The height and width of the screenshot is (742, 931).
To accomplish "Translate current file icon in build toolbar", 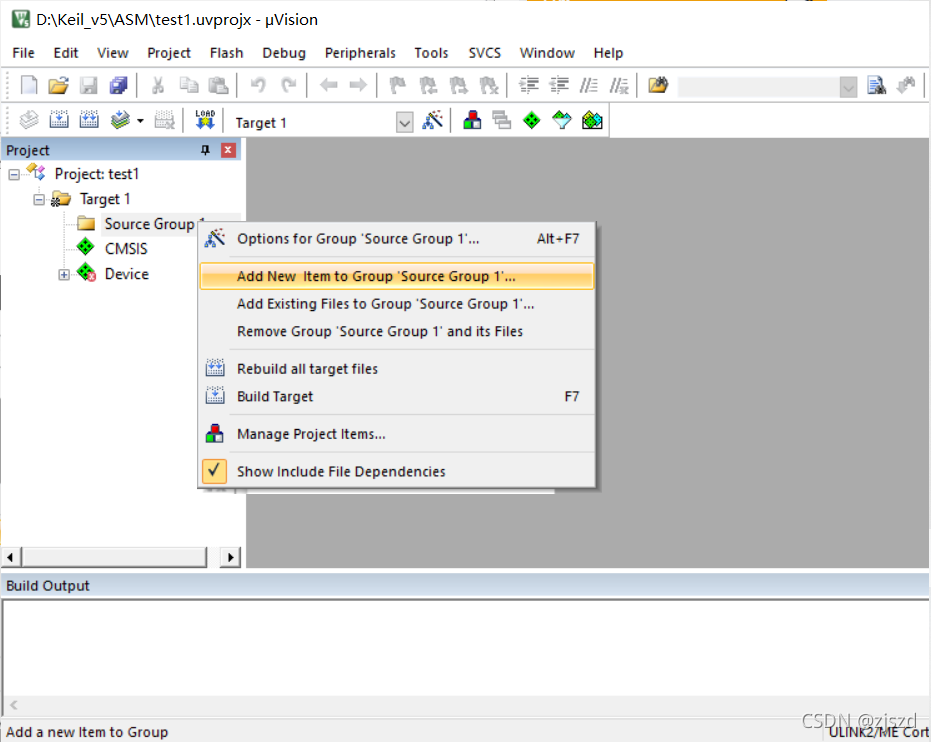I will [28, 121].
